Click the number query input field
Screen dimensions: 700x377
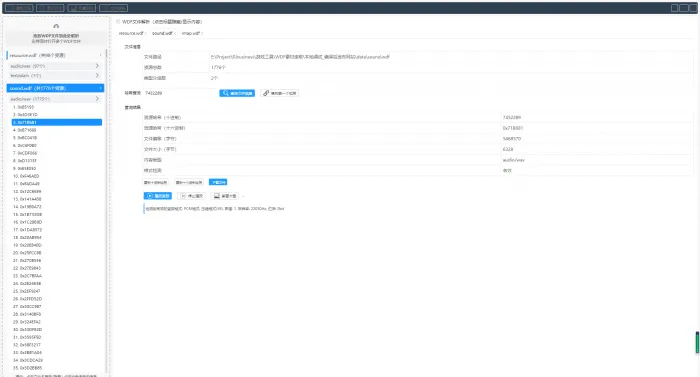point(180,93)
